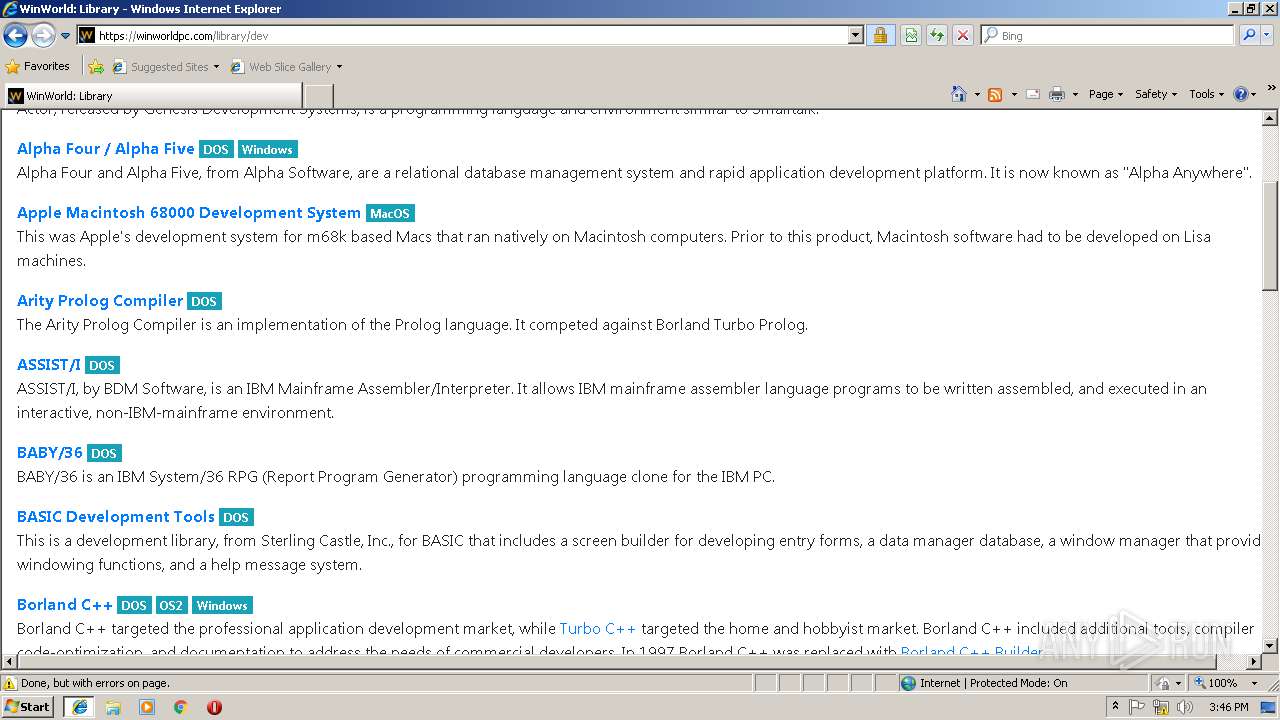Screen dimensions: 1280x720
Task: Click the Stop loading icon
Action: [962, 35]
